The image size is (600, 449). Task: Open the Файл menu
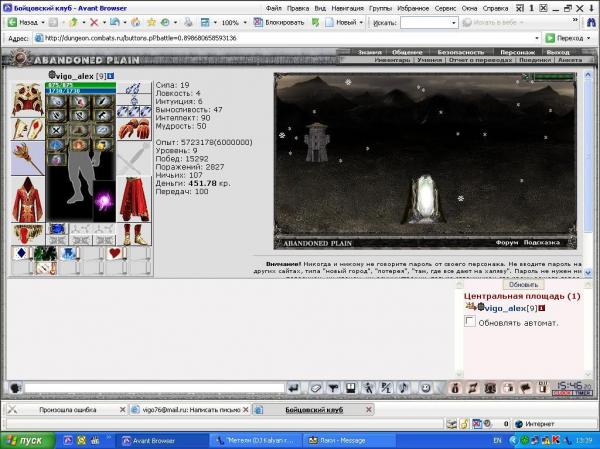coord(273,8)
